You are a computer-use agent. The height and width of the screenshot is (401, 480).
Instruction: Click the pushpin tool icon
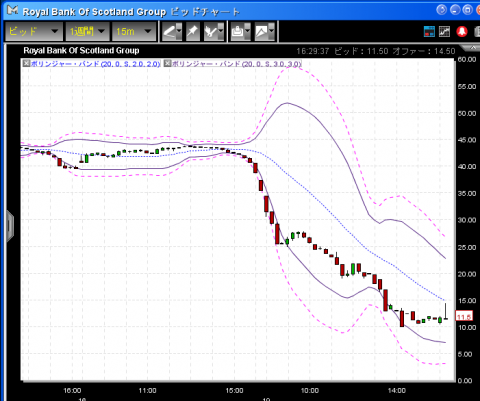[x=193, y=32]
